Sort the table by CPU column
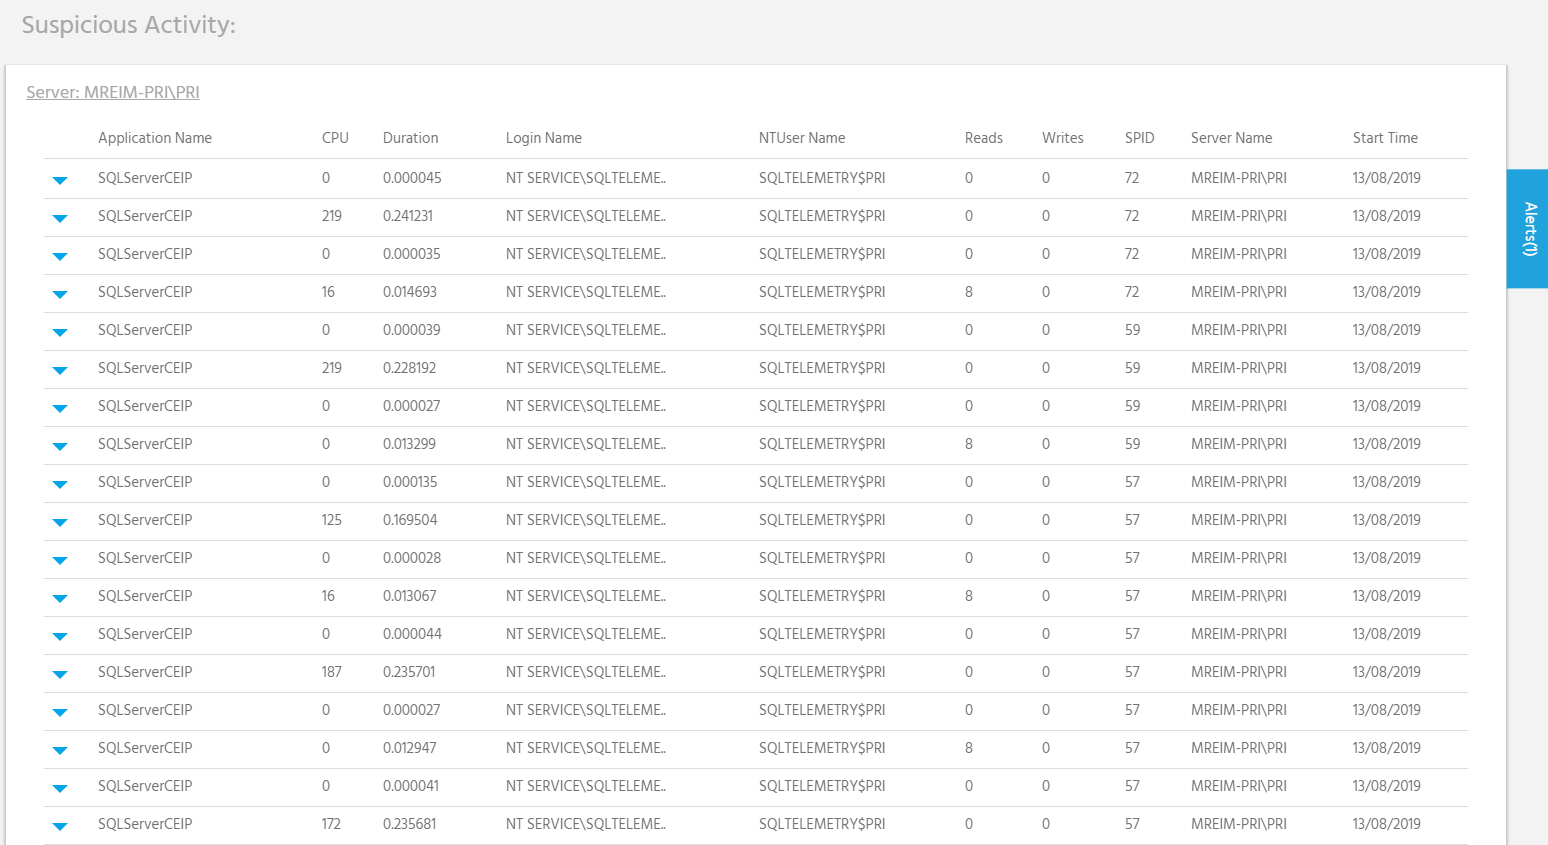This screenshot has height=845, width=1548. tap(335, 138)
